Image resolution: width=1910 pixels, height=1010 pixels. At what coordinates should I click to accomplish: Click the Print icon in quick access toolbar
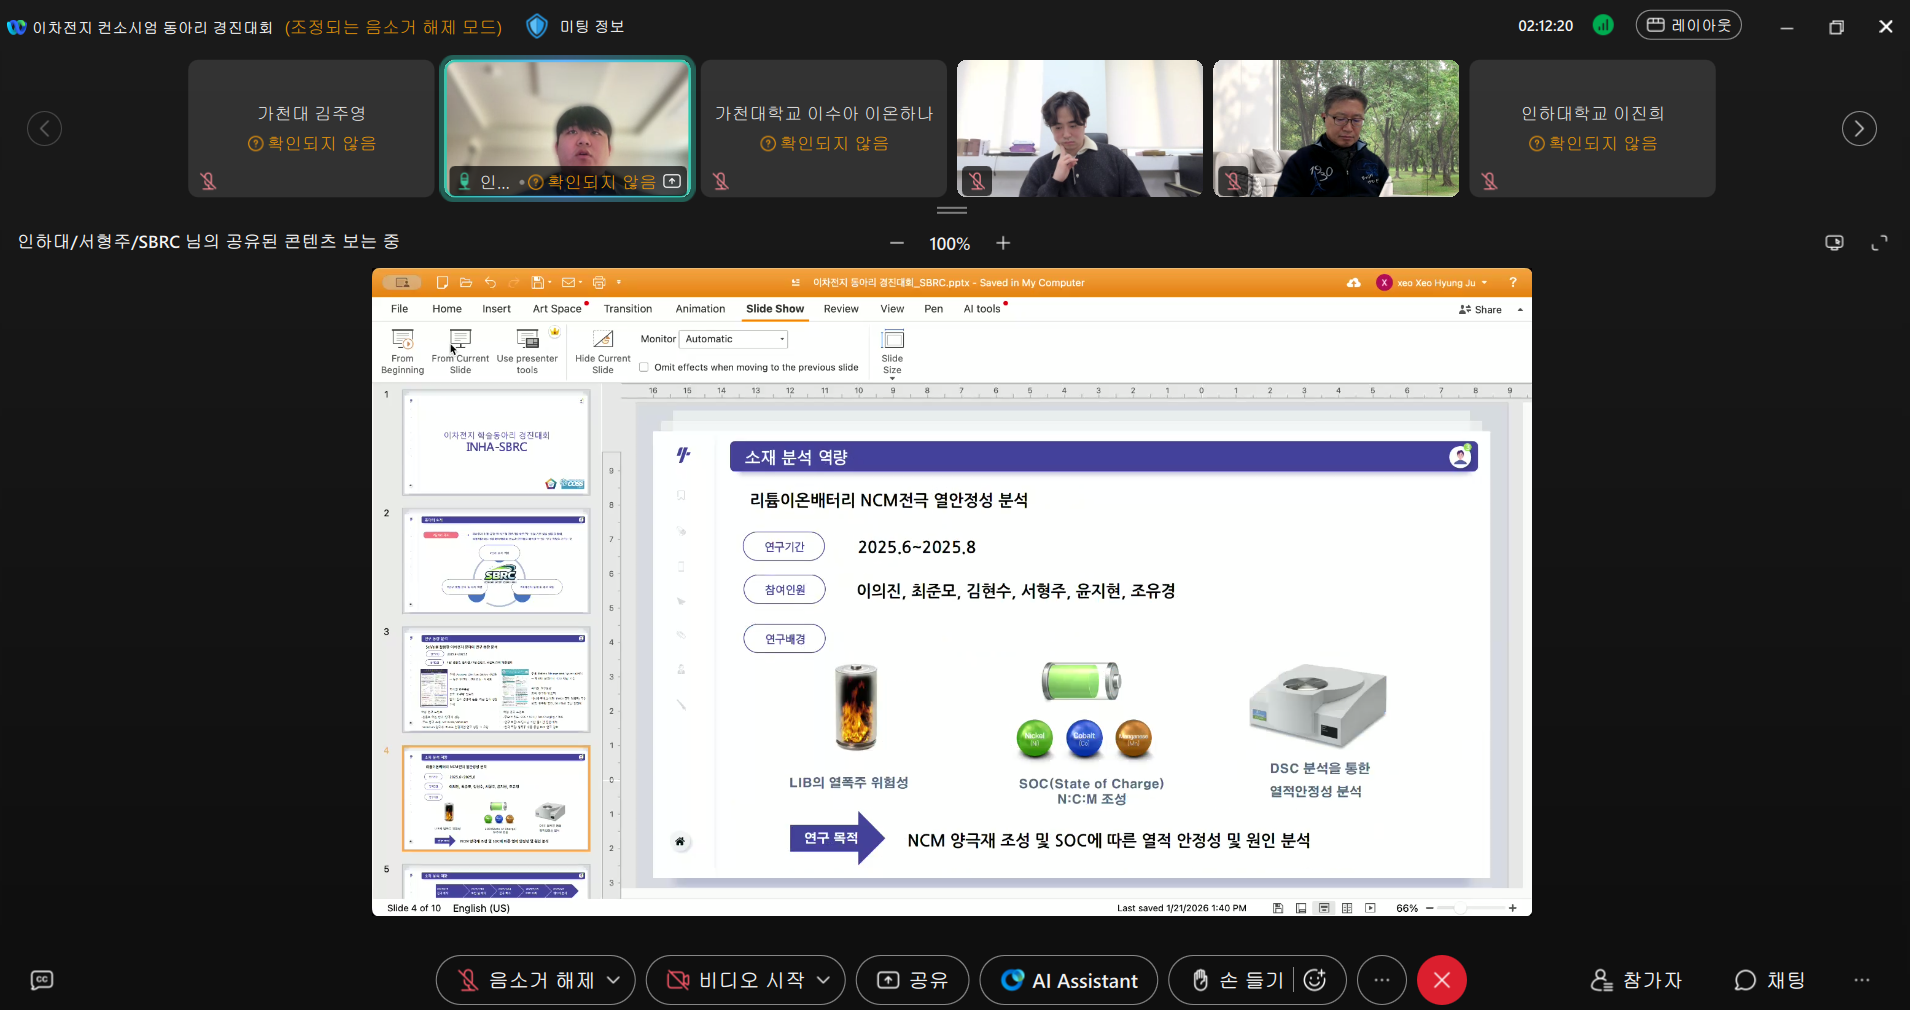(x=599, y=283)
